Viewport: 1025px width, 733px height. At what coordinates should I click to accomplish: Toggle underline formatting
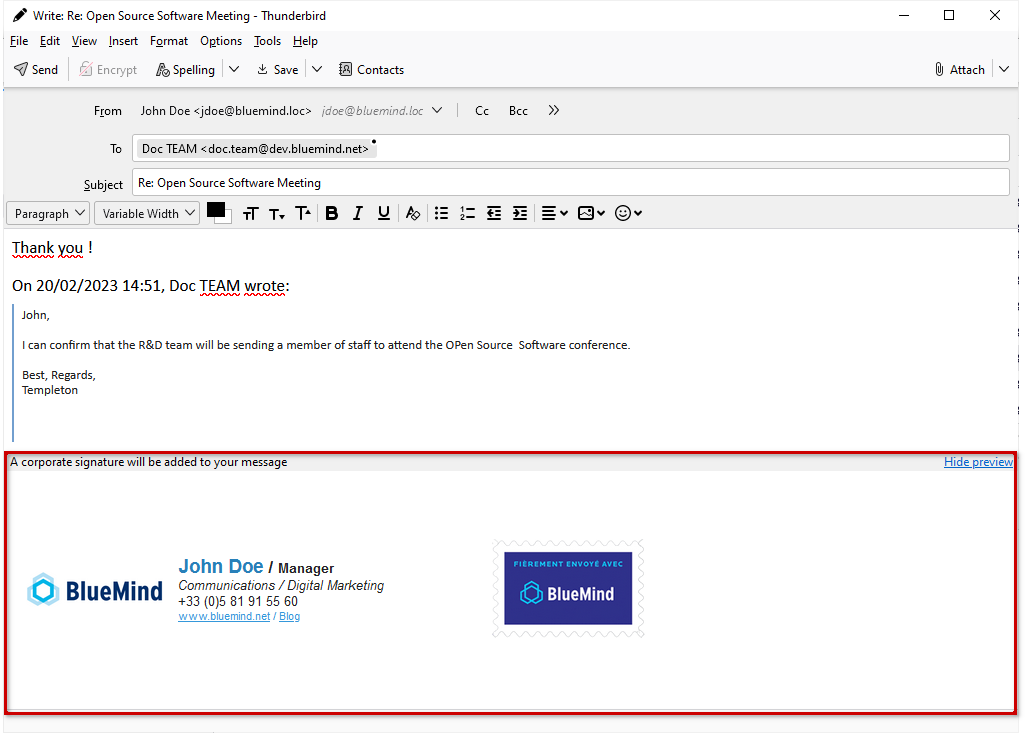click(x=383, y=213)
